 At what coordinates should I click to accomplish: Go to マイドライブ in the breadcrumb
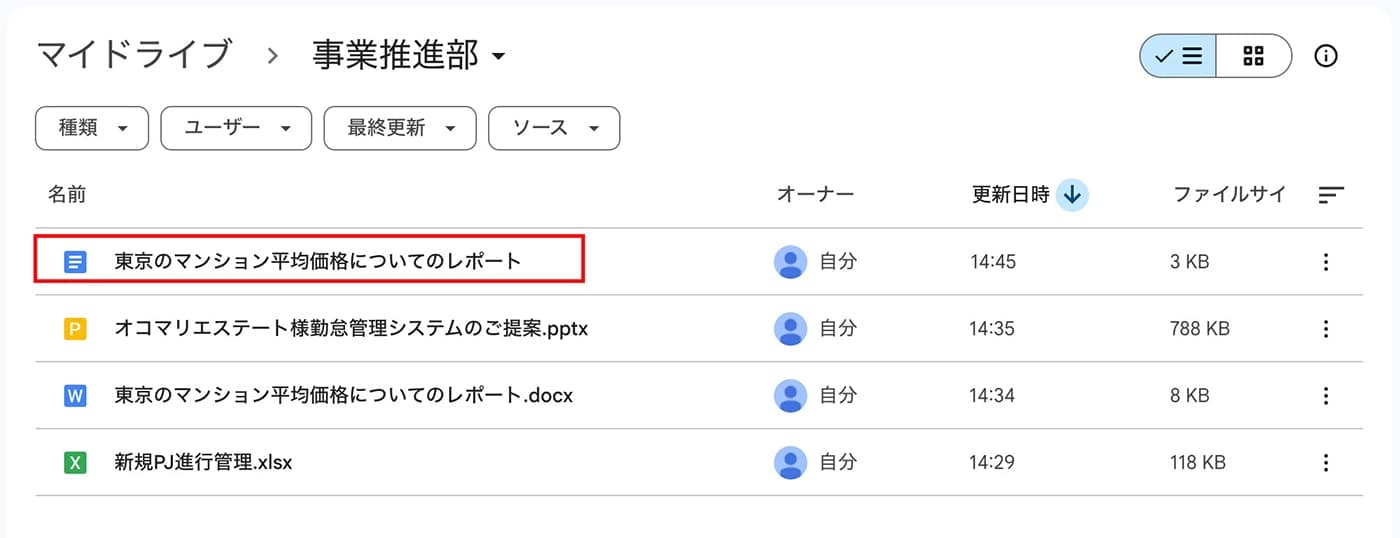coord(135,55)
